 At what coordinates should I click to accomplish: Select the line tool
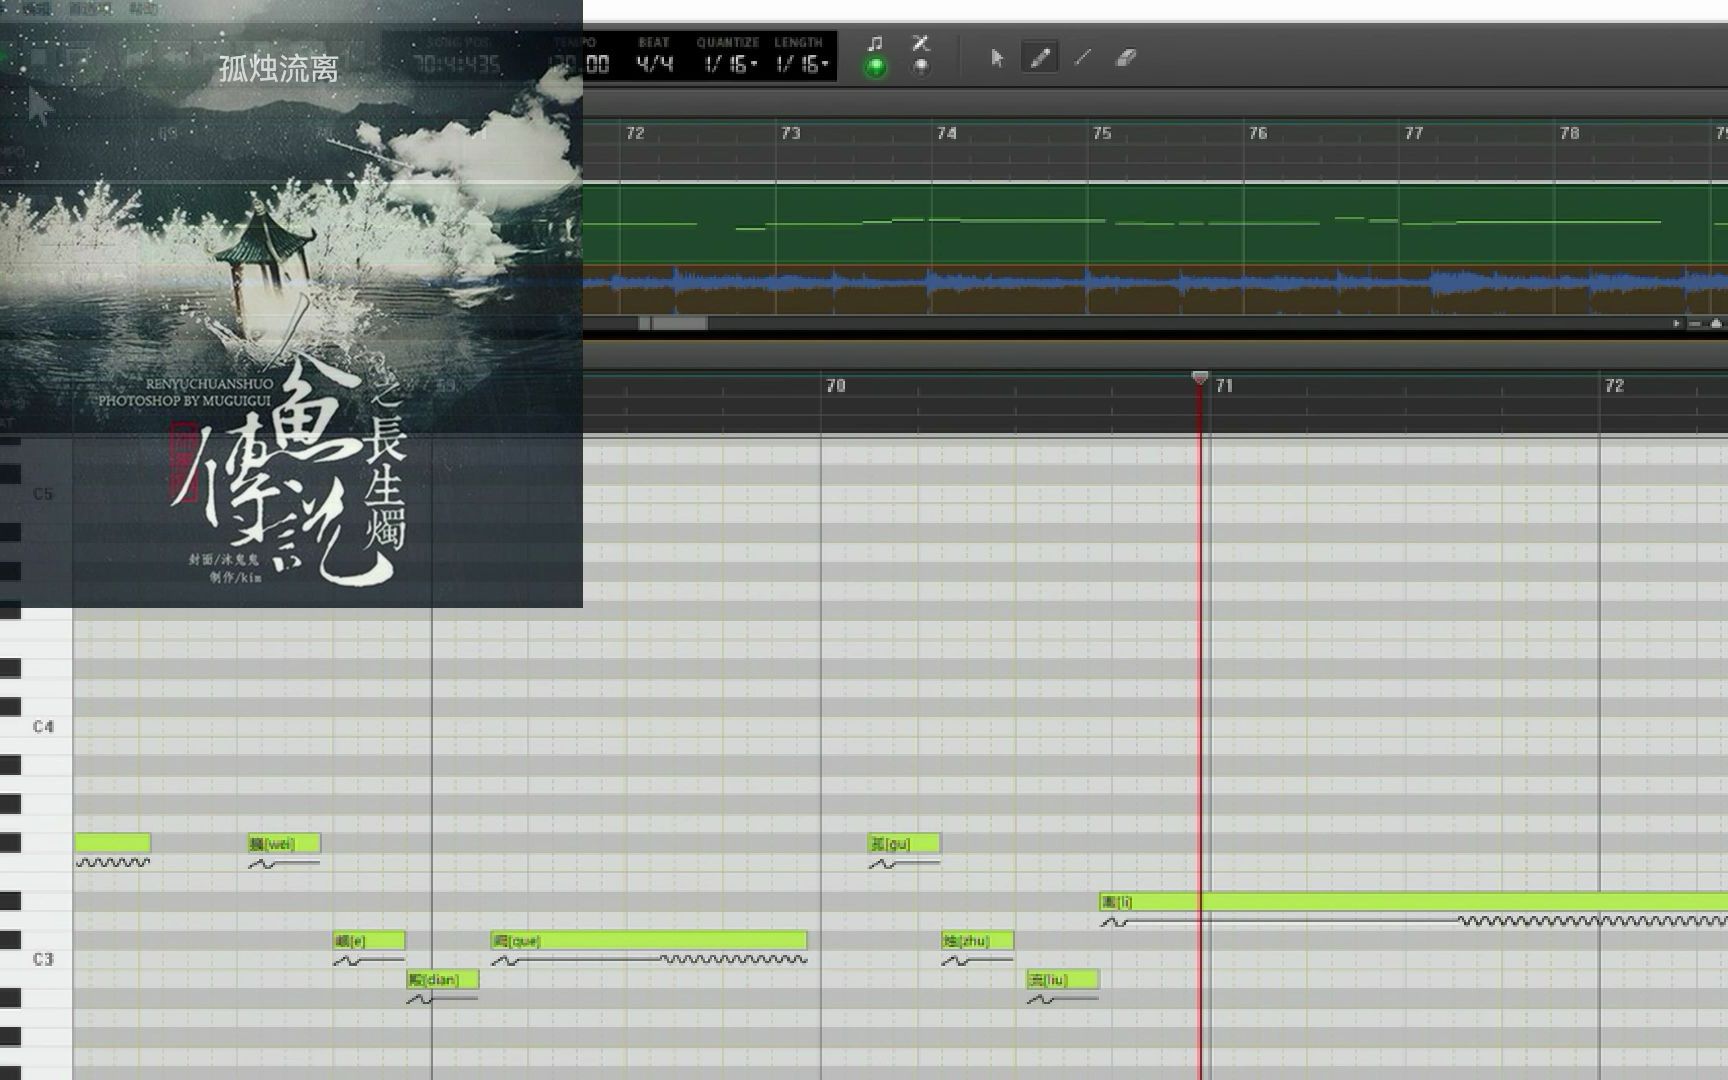point(1083,58)
